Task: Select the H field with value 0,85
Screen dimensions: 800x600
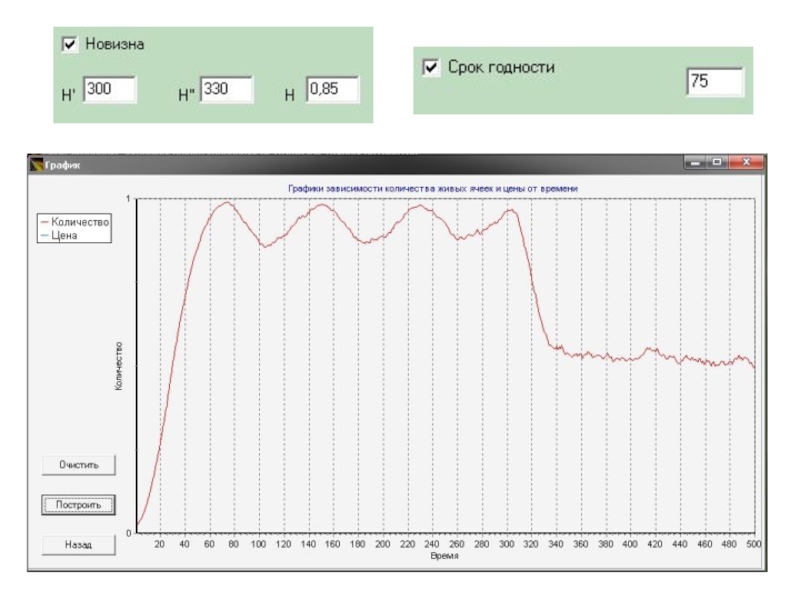Action: click(x=332, y=90)
